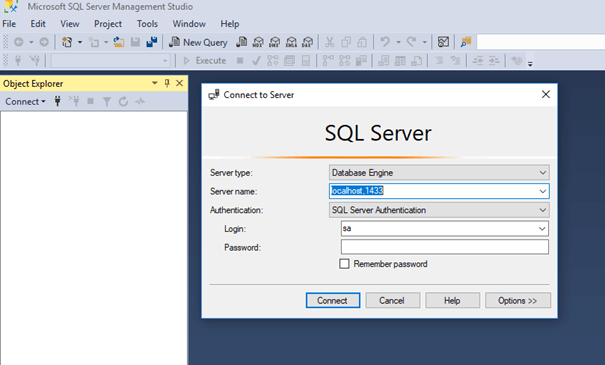
Task: Open the Edit menu
Action: click(38, 24)
